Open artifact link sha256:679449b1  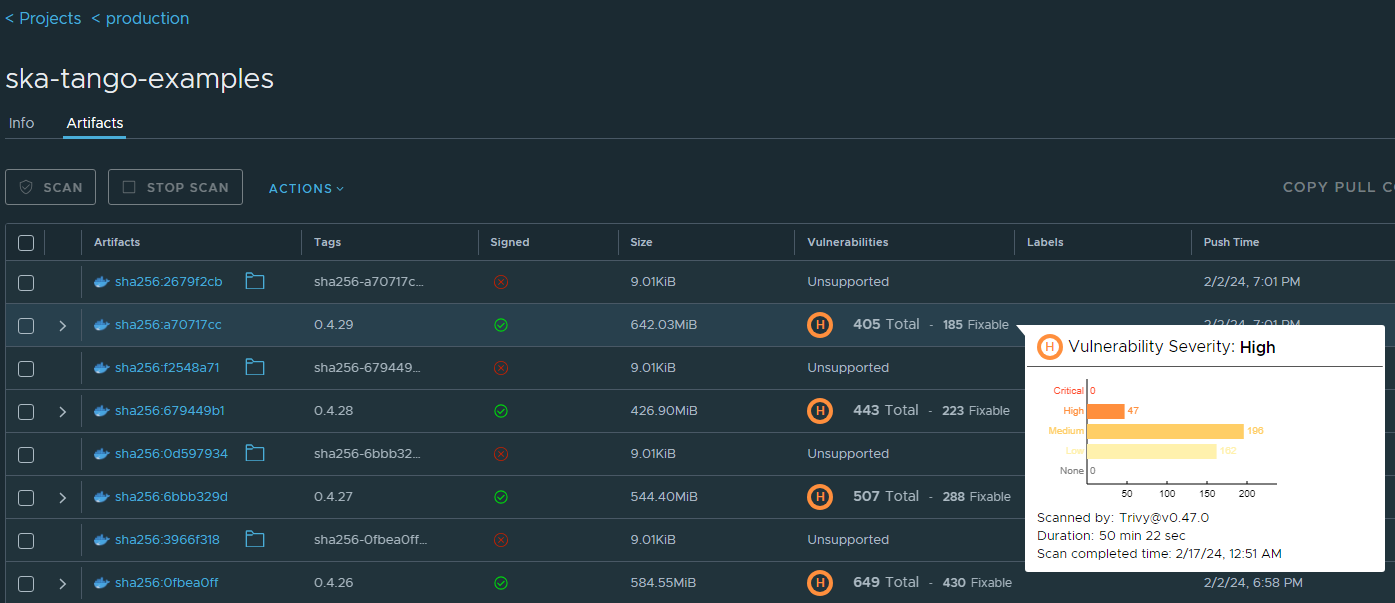(169, 411)
